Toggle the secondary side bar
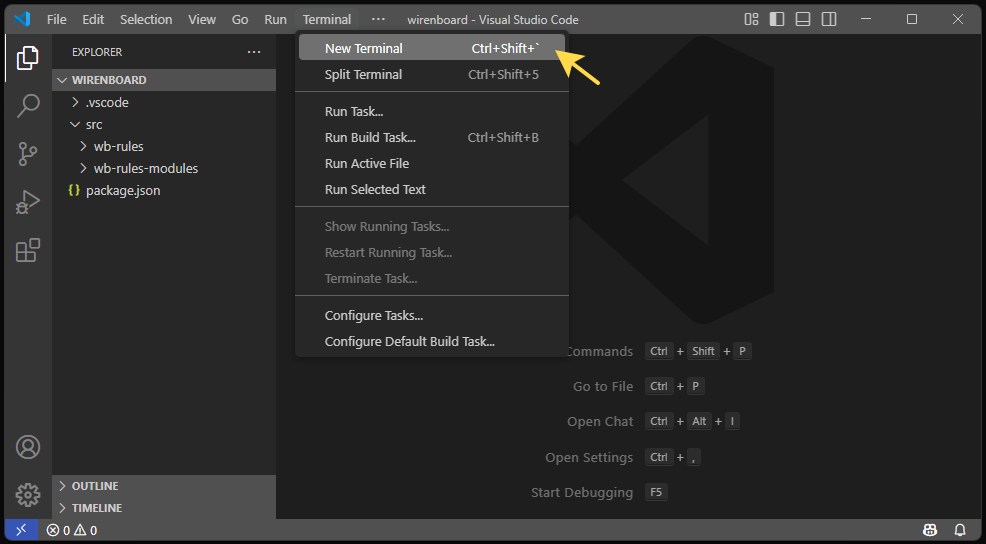Screen dimensions: 986x544 click(829, 19)
